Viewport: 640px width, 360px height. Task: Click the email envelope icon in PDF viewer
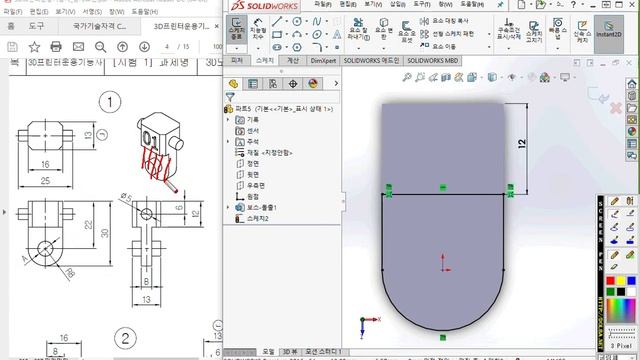78,47
